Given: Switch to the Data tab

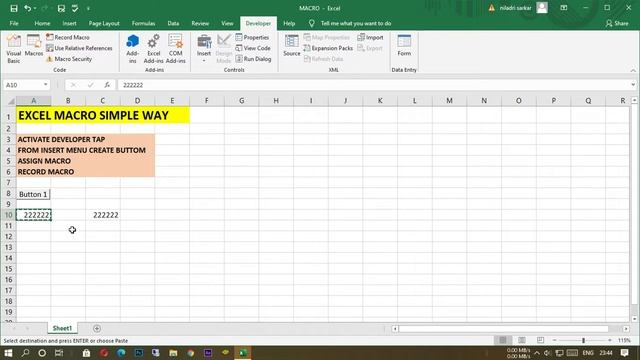Looking at the screenshot, I should [173, 23].
